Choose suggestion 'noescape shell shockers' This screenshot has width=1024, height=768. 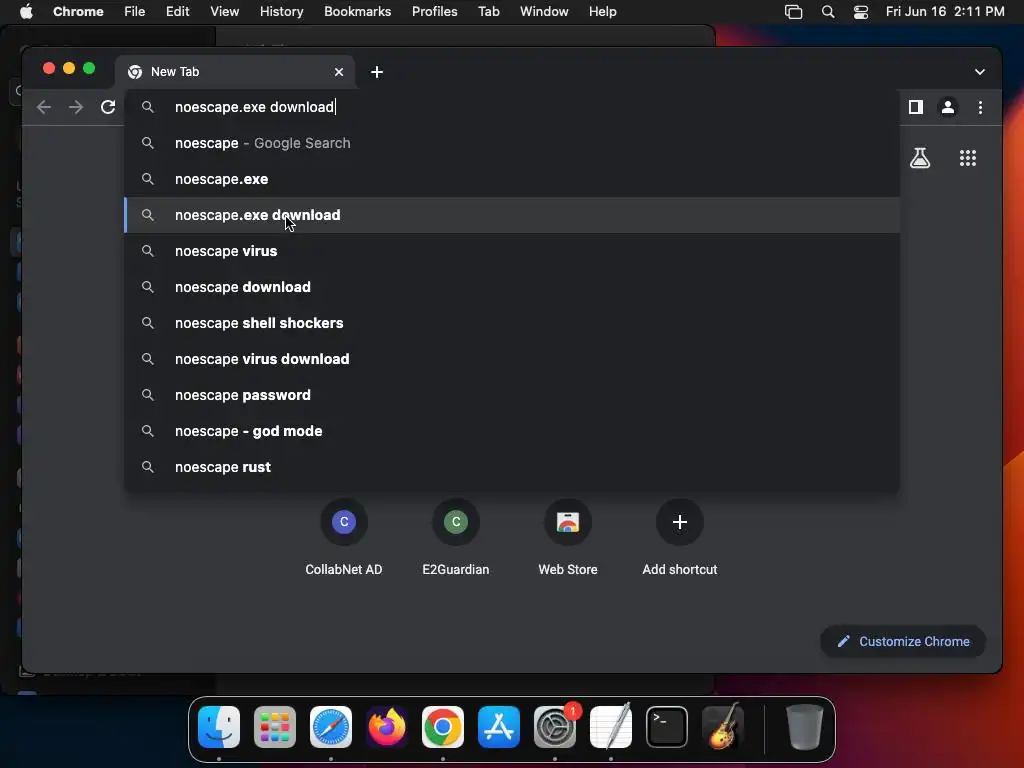point(512,323)
